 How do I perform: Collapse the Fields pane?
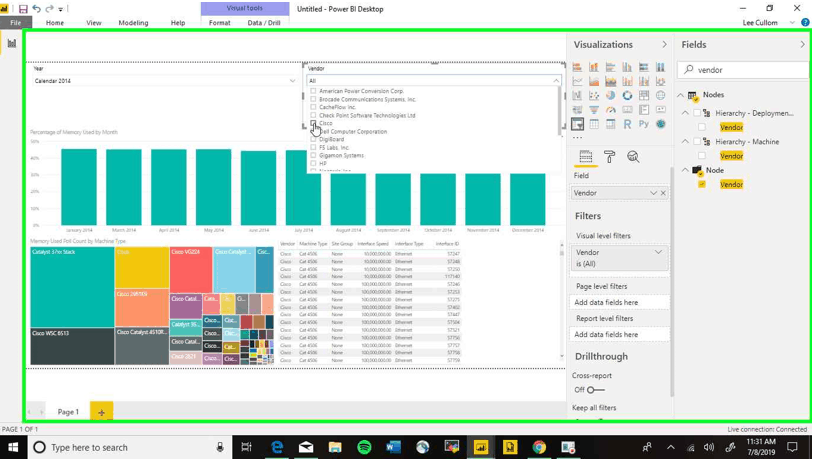[x=803, y=45]
